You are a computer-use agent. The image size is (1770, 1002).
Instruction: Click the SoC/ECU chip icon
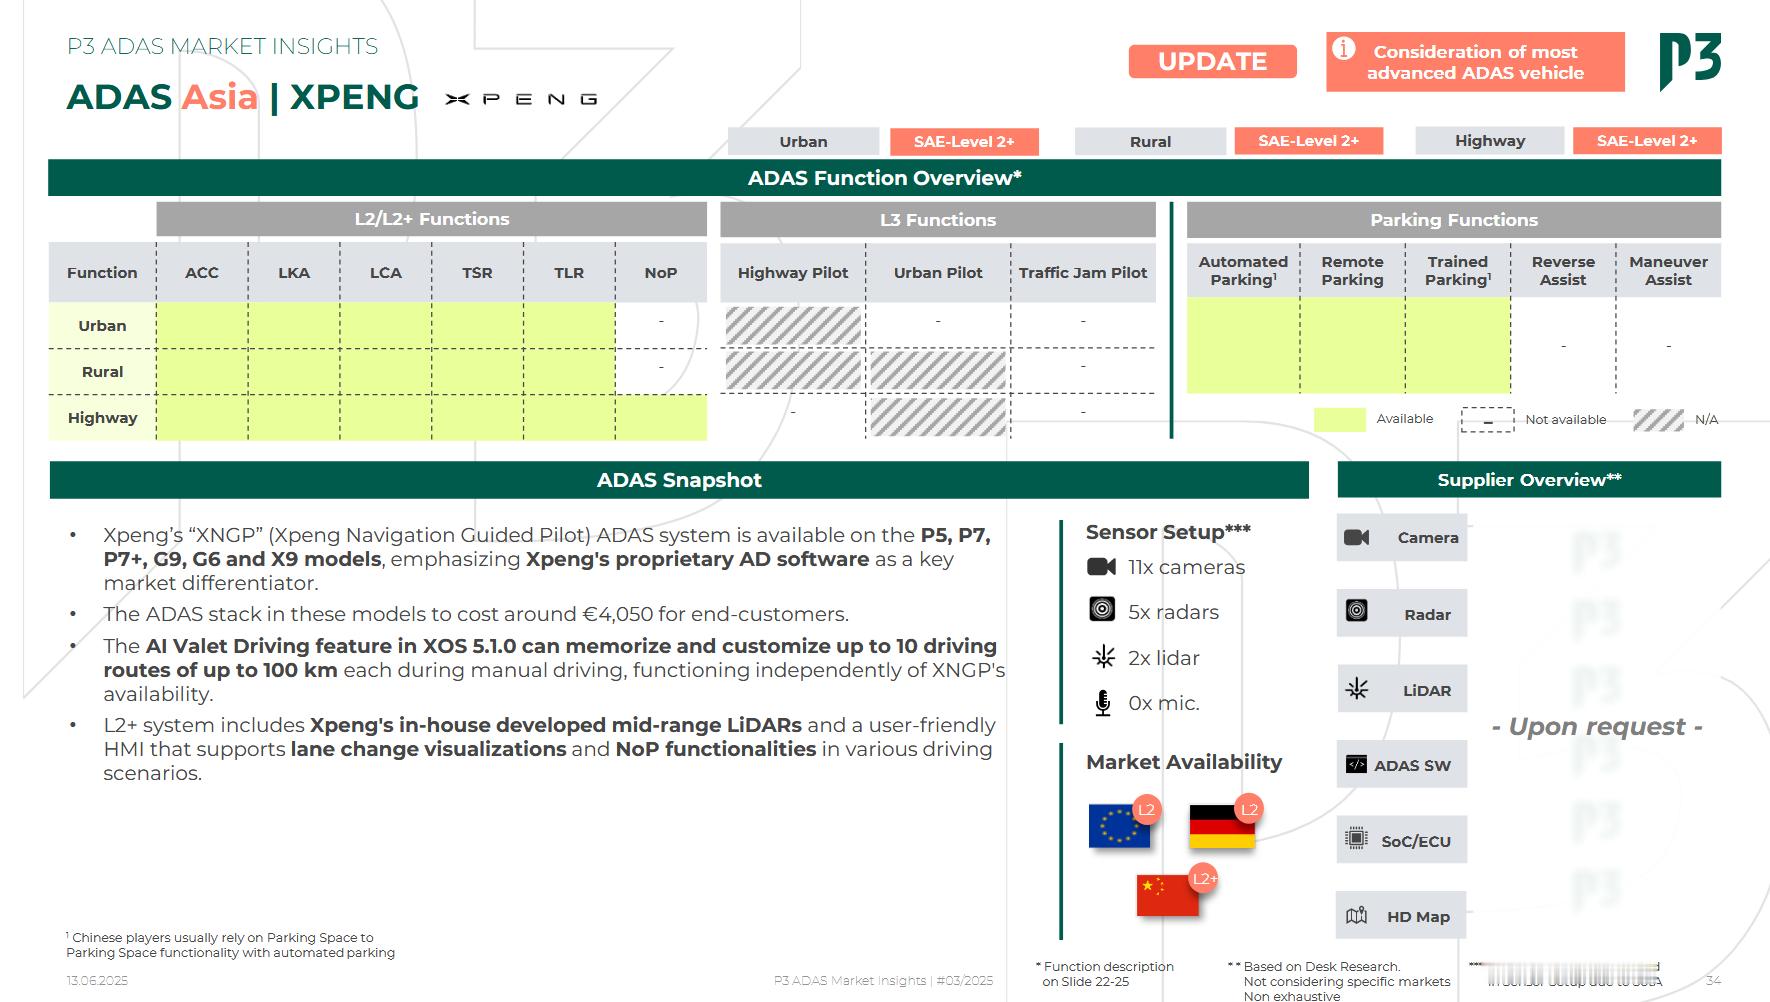(x=1357, y=838)
